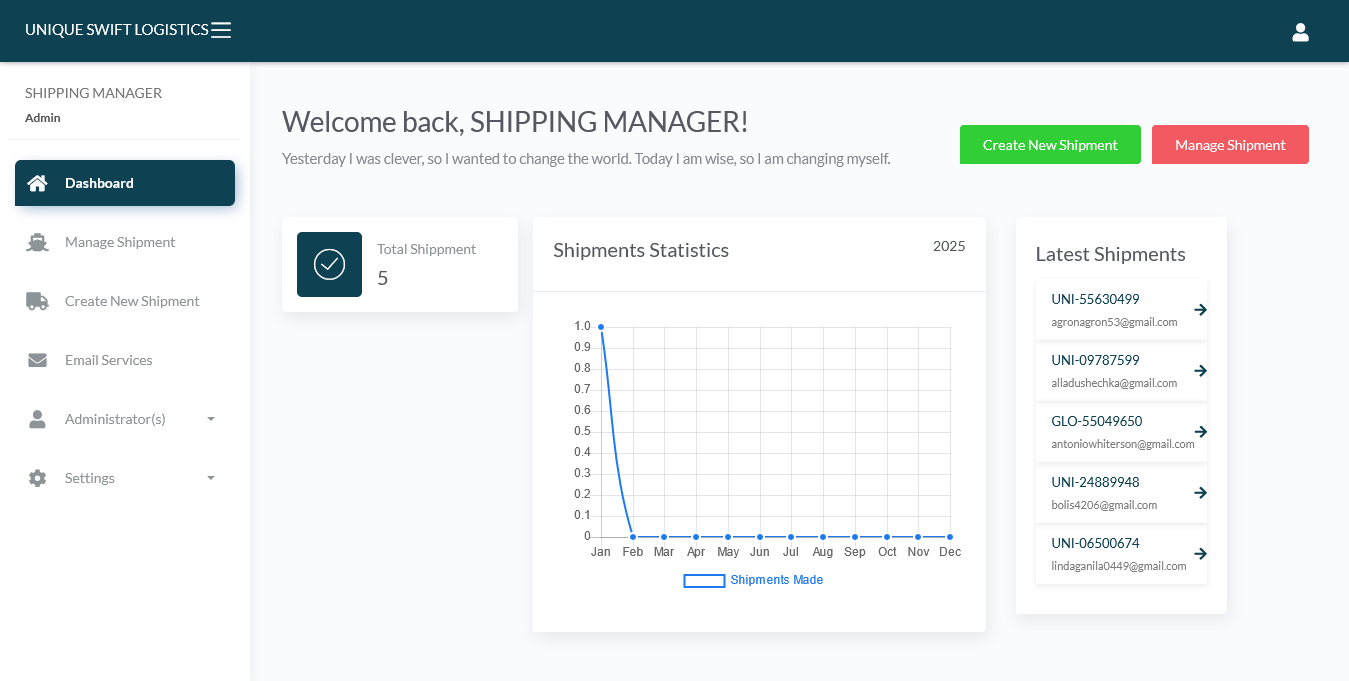Click the hamburger menu icon in header
Image resolution: width=1349 pixels, height=681 pixels.
[x=221, y=30]
